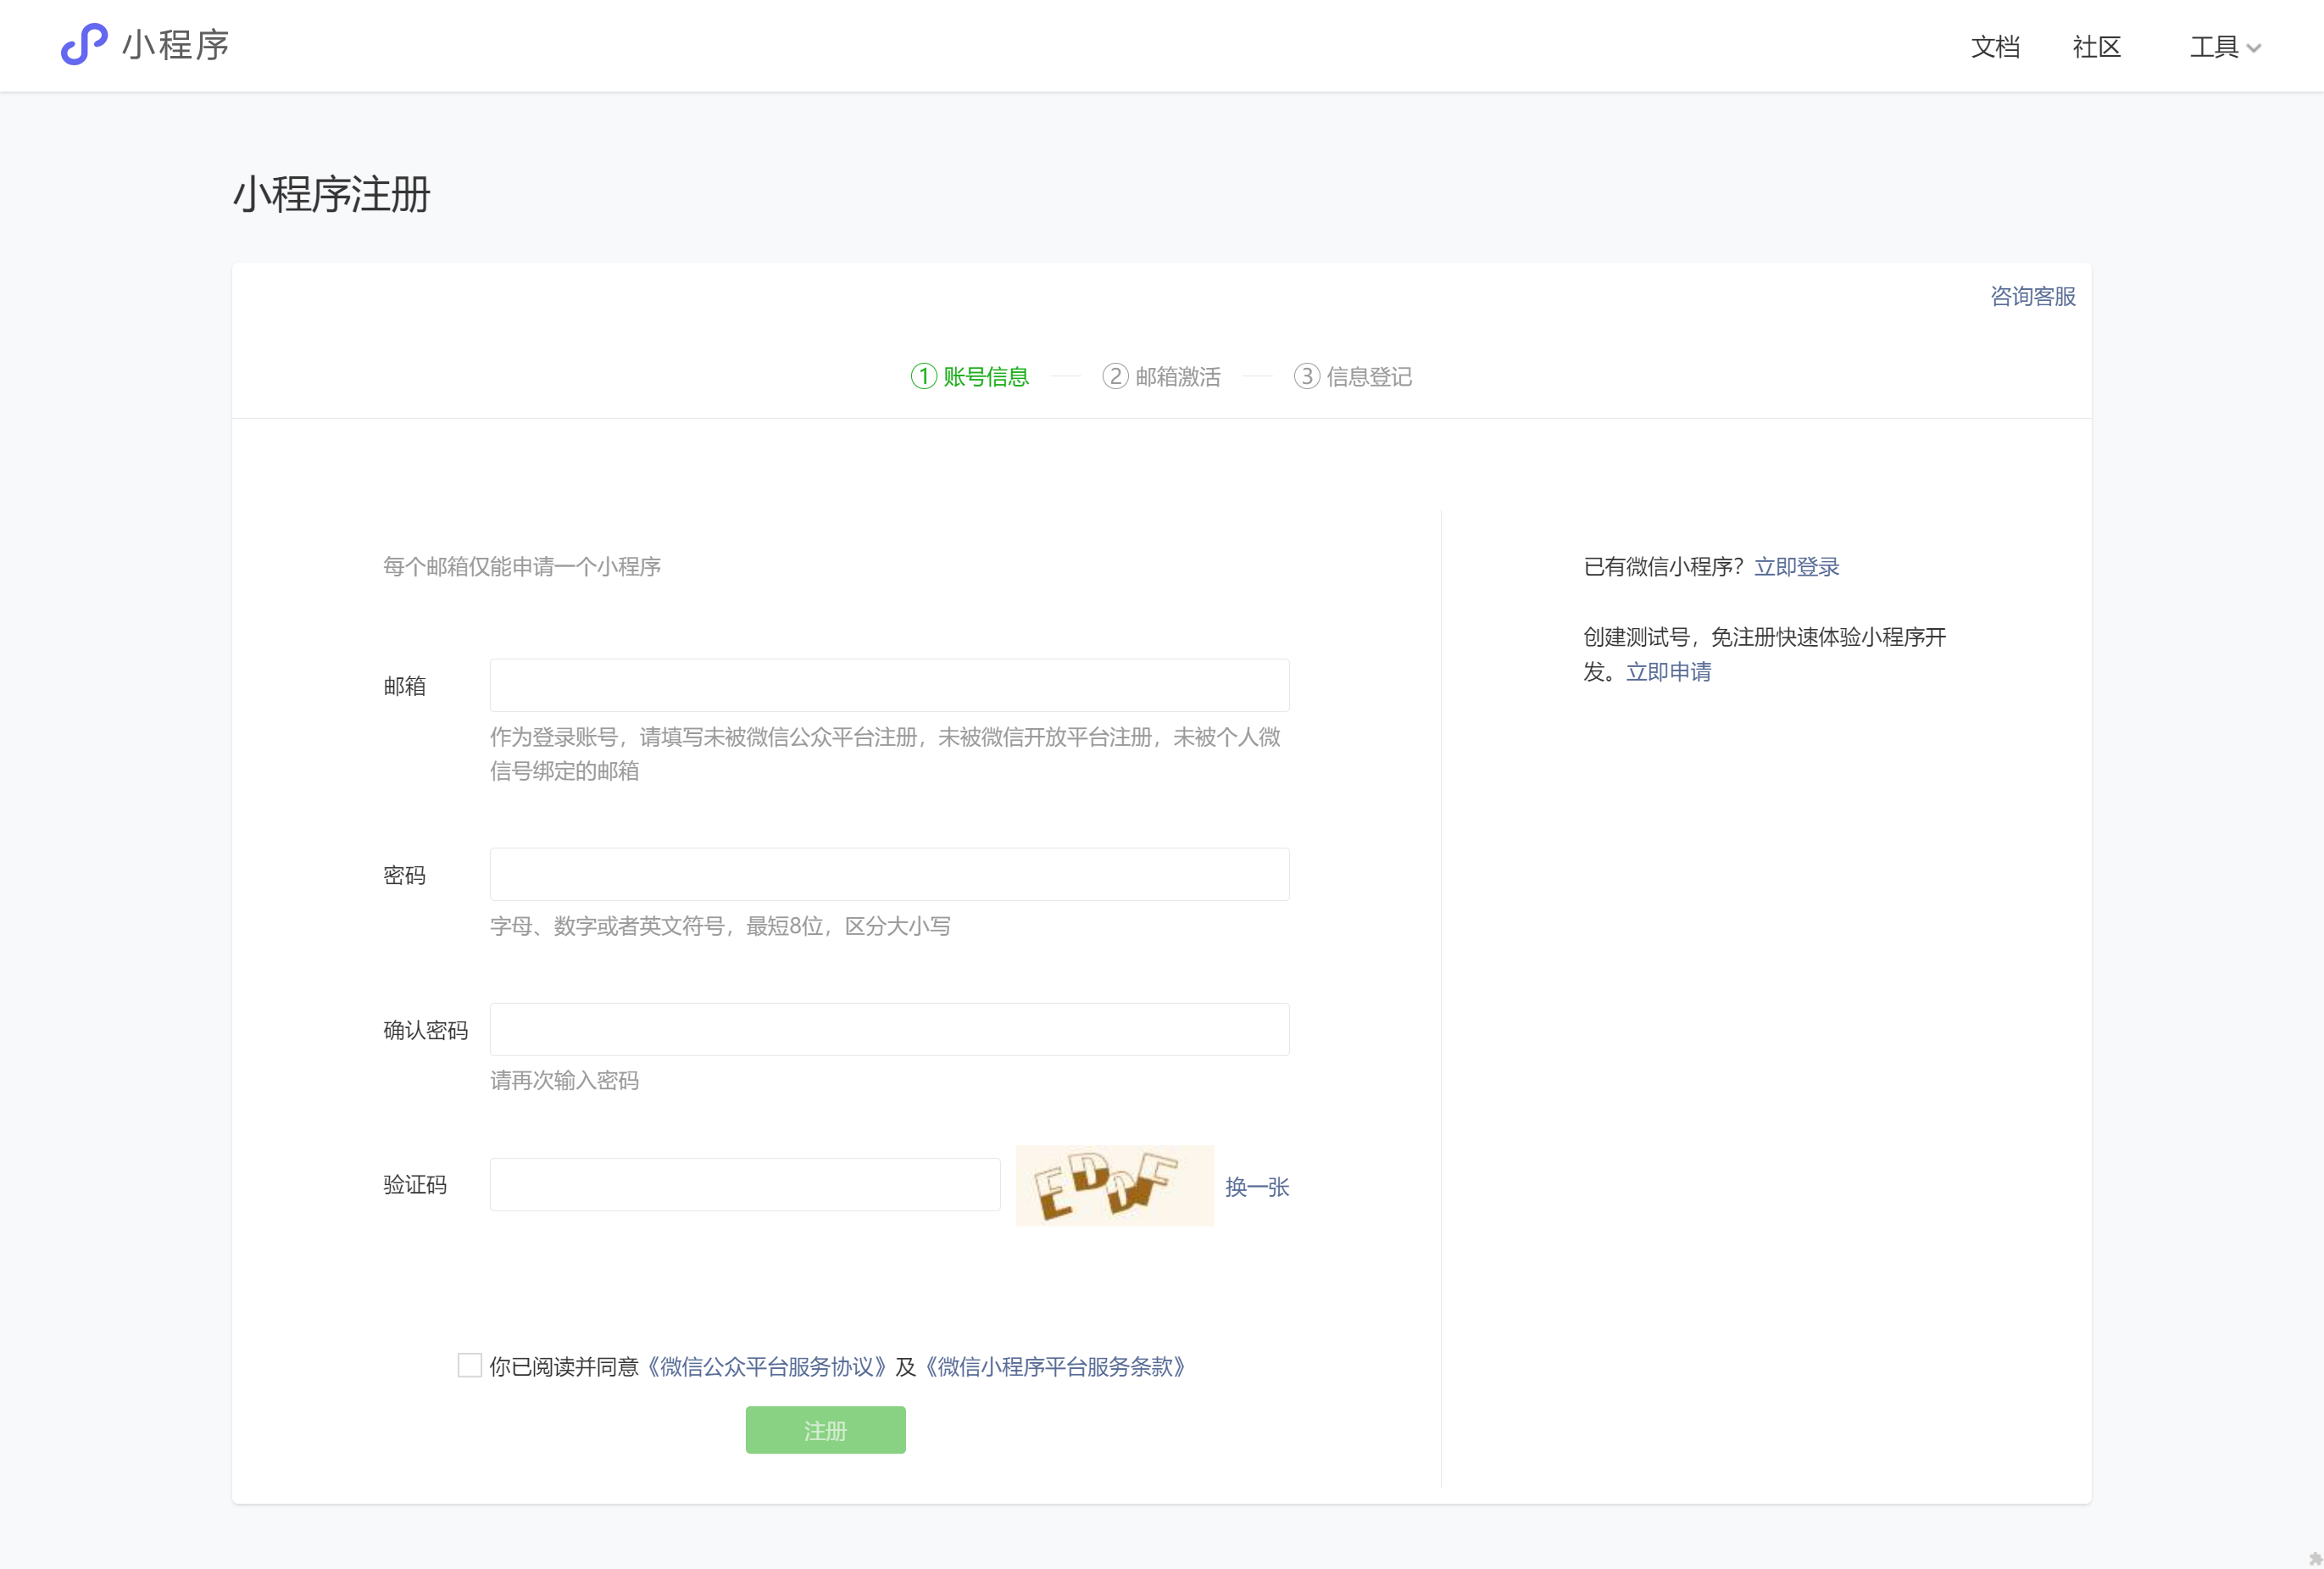Check the agreement checkbox

[x=469, y=1365]
